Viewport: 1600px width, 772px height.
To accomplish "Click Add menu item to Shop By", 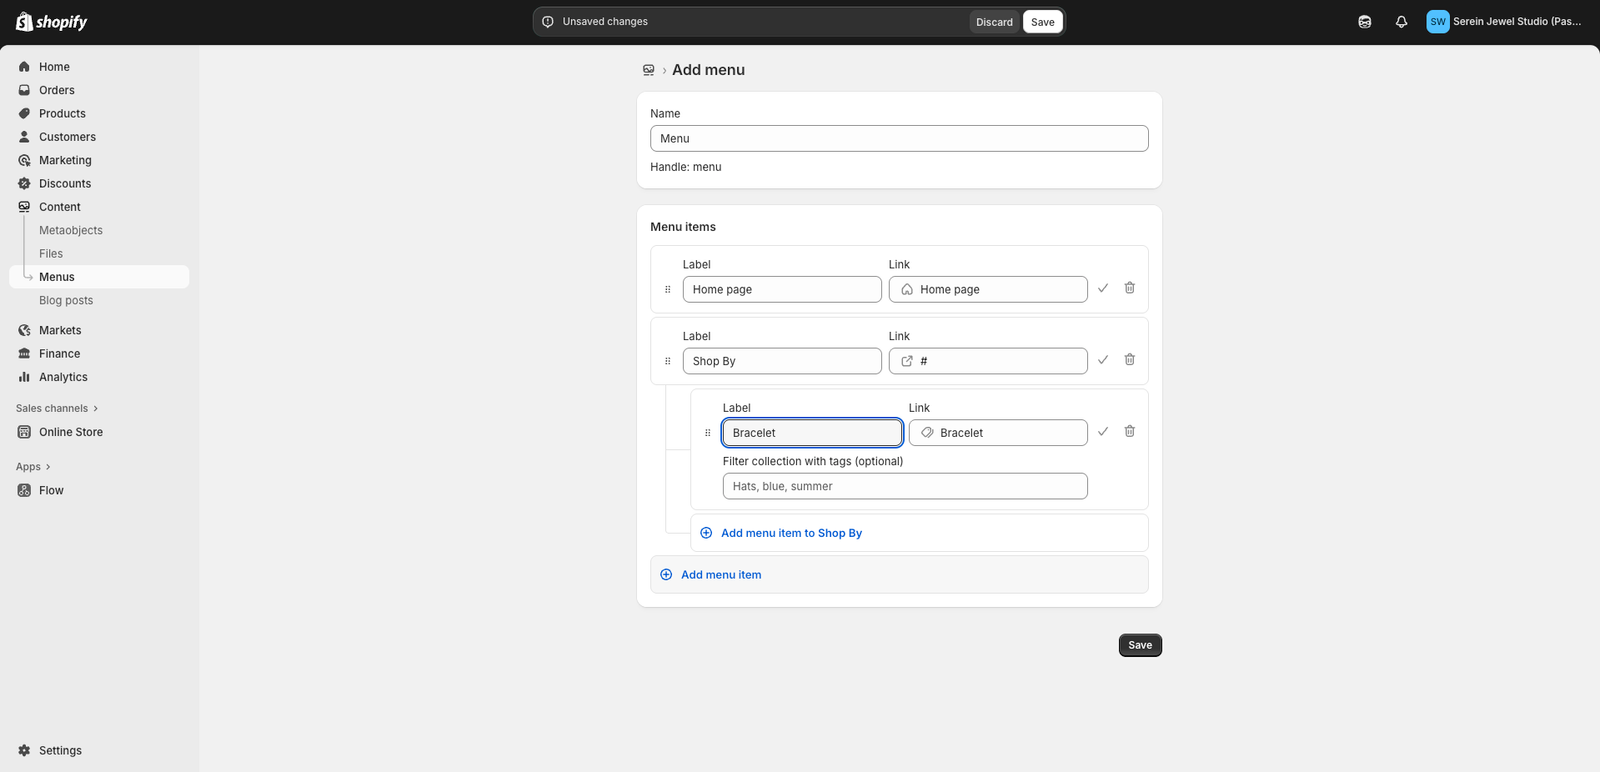I will (x=791, y=533).
